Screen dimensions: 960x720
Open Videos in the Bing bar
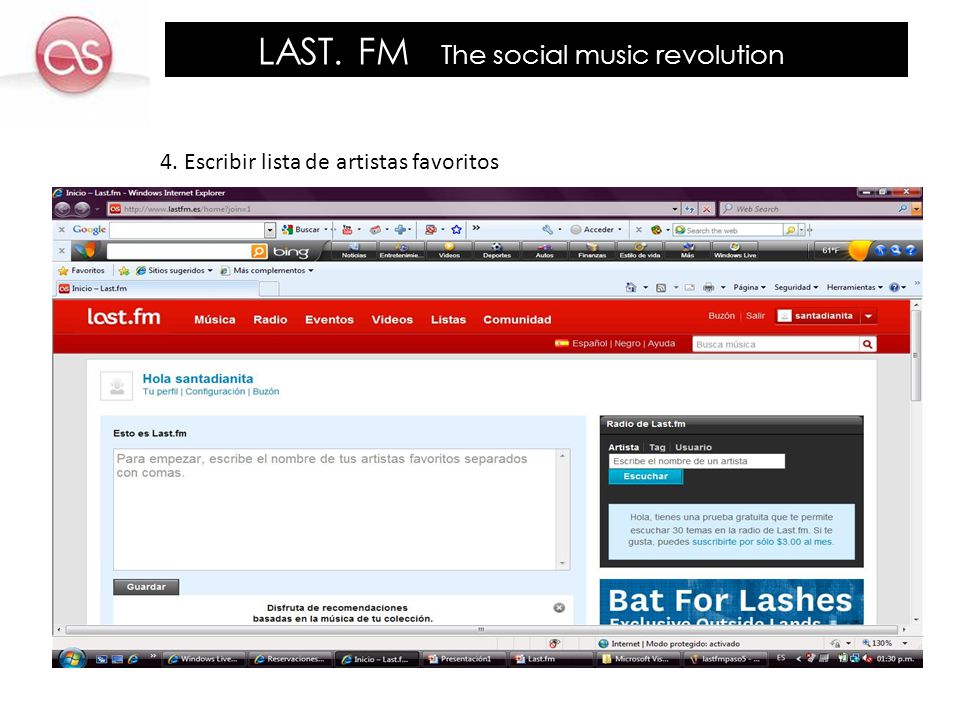[x=449, y=251]
